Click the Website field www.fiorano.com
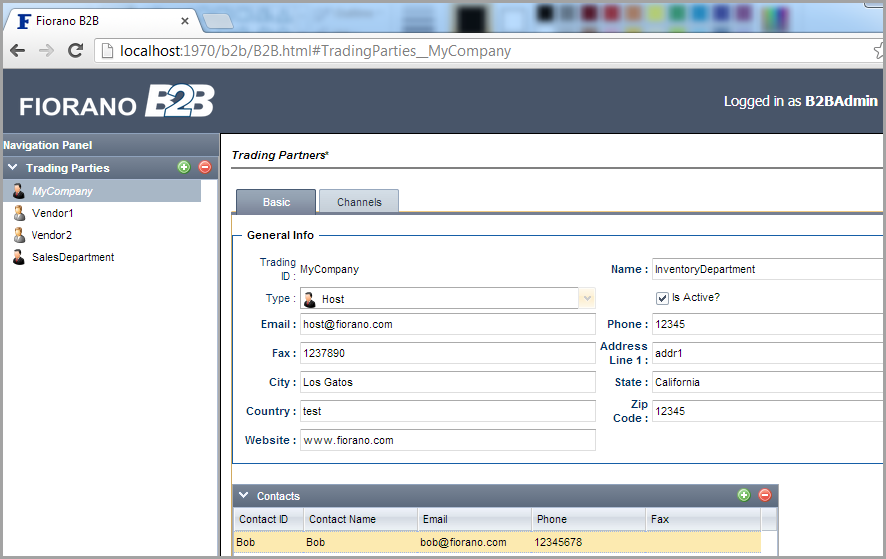This screenshot has width=886, height=559. [x=448, y=440]
